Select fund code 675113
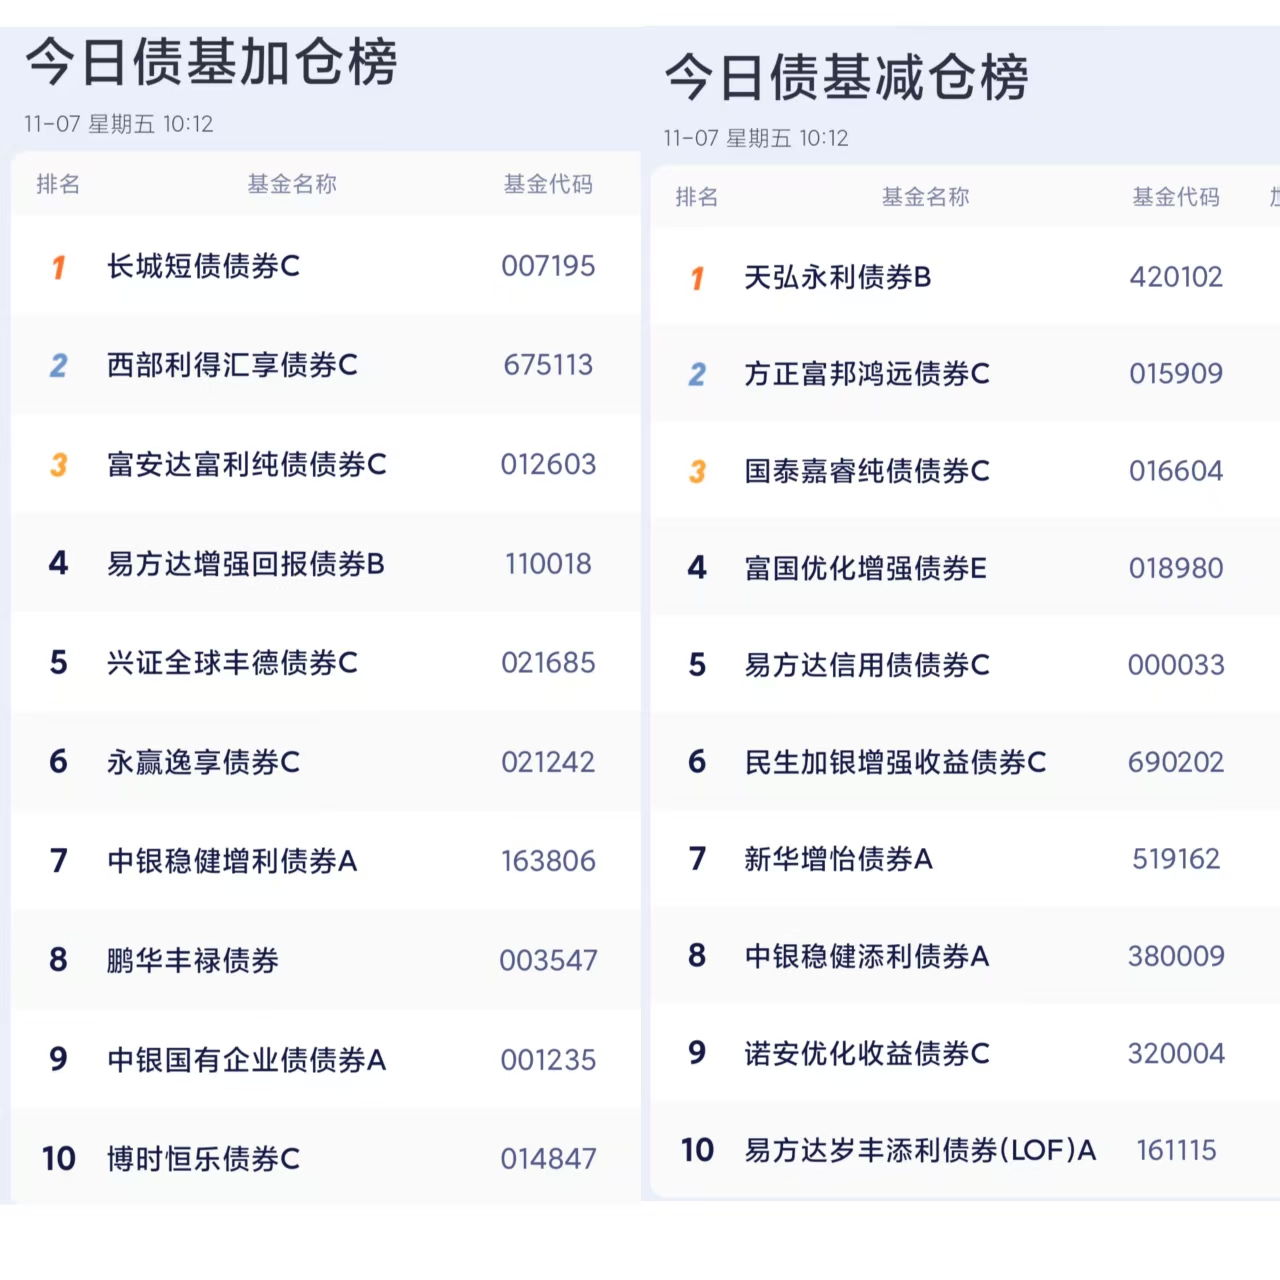This screenshot has width=1280, height=1280. tap(548, 365)
